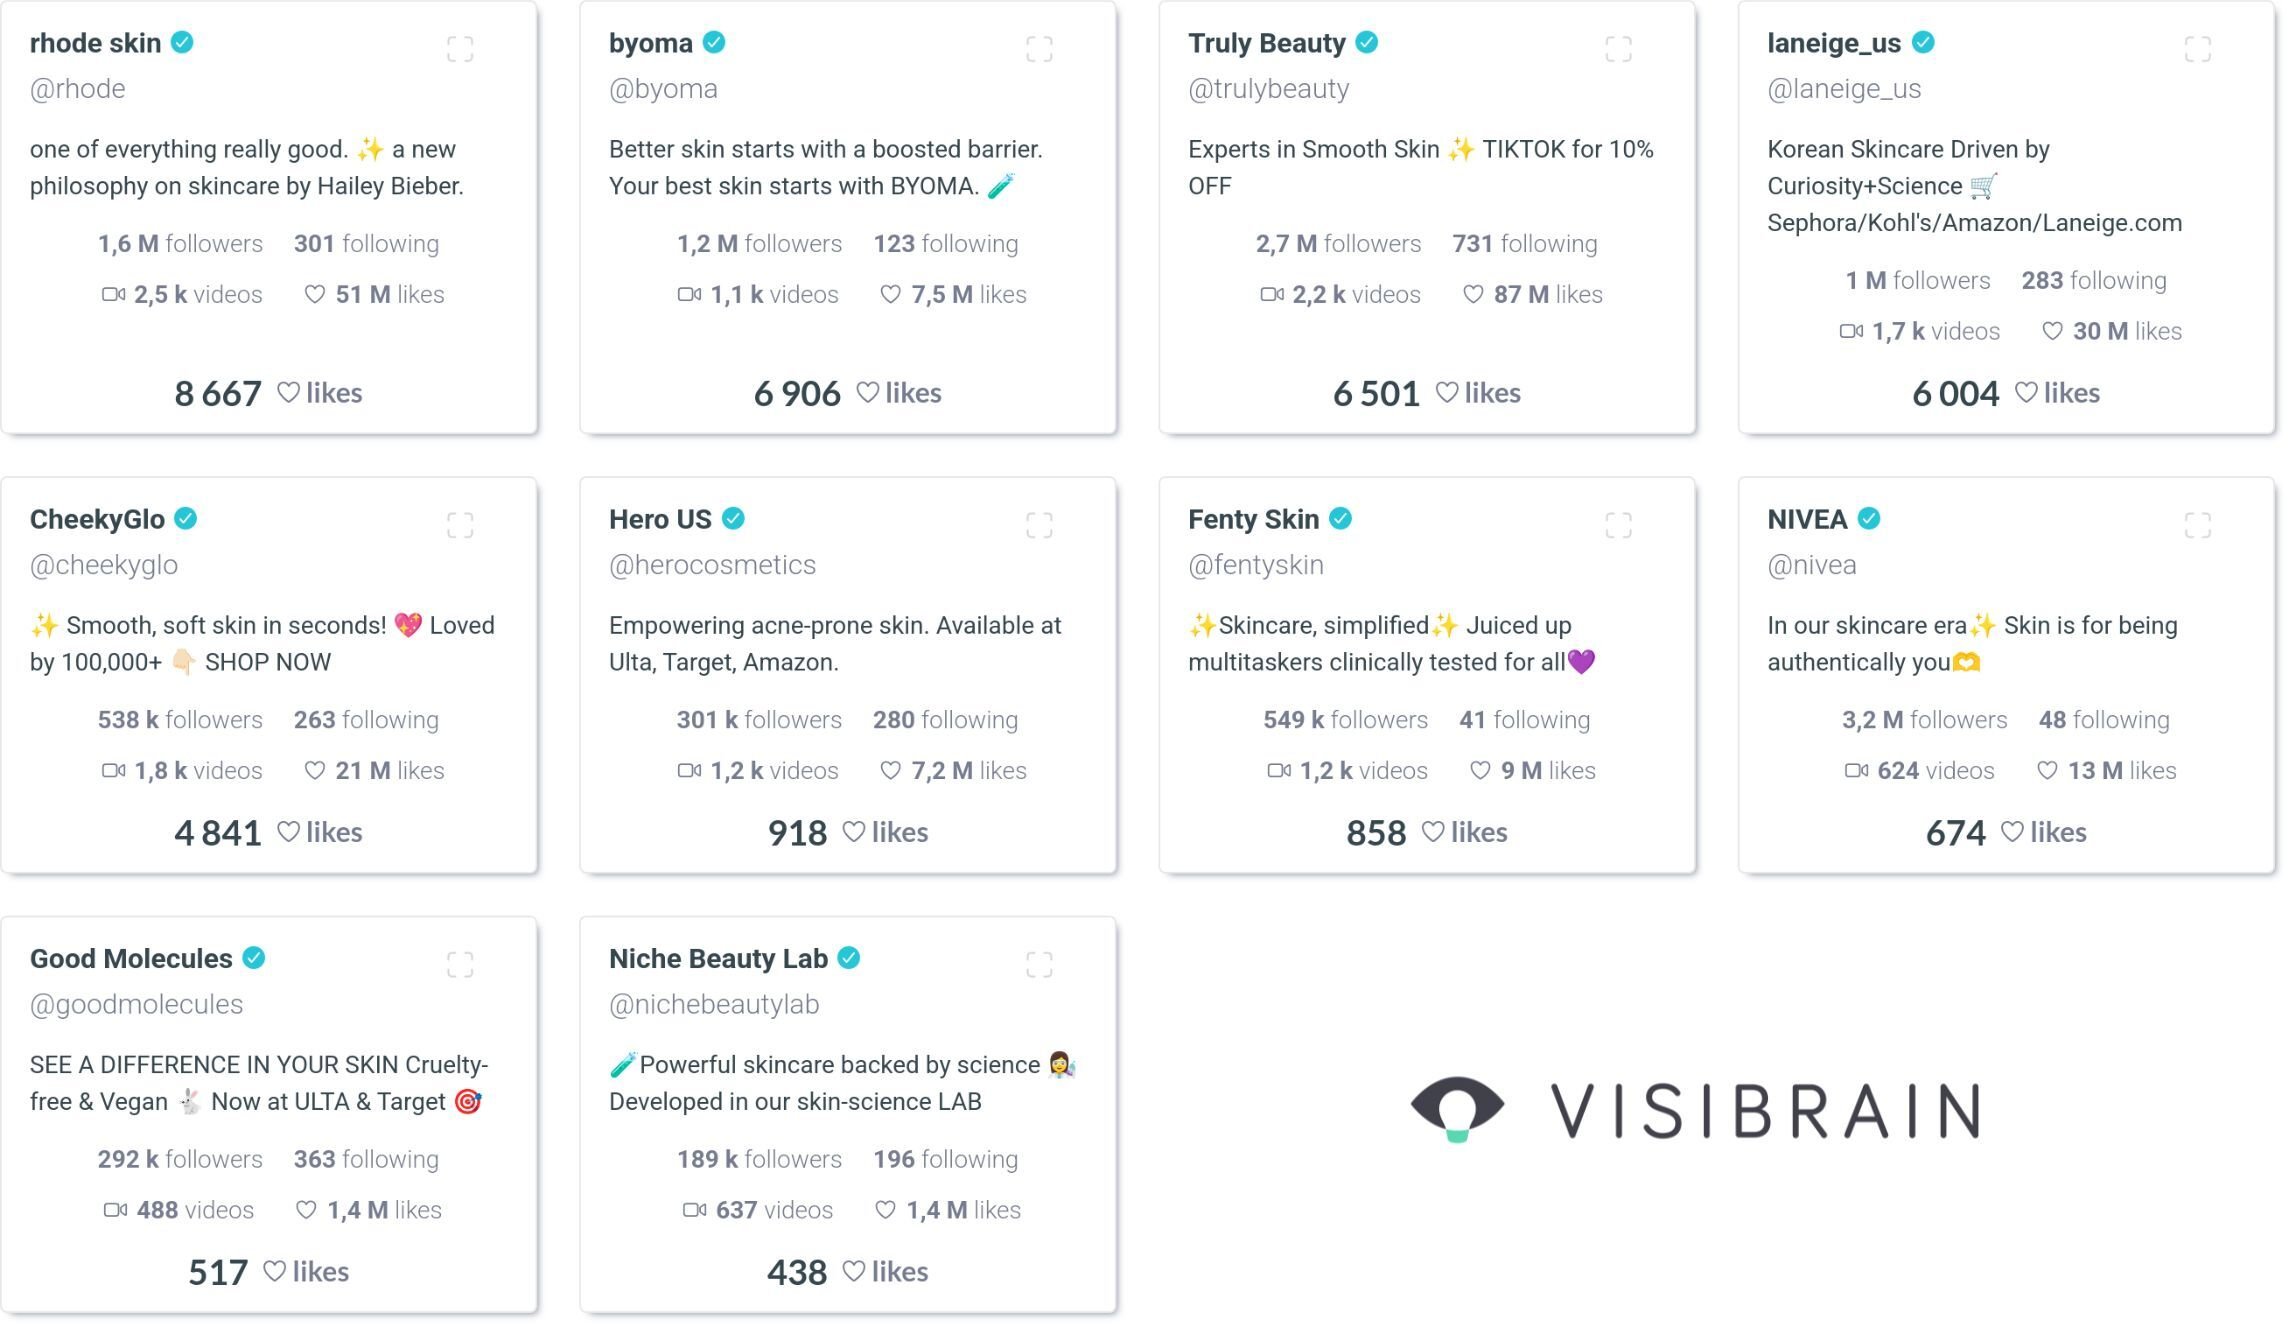Expand the CheekyGlo profile card

(x=460, y=525)
